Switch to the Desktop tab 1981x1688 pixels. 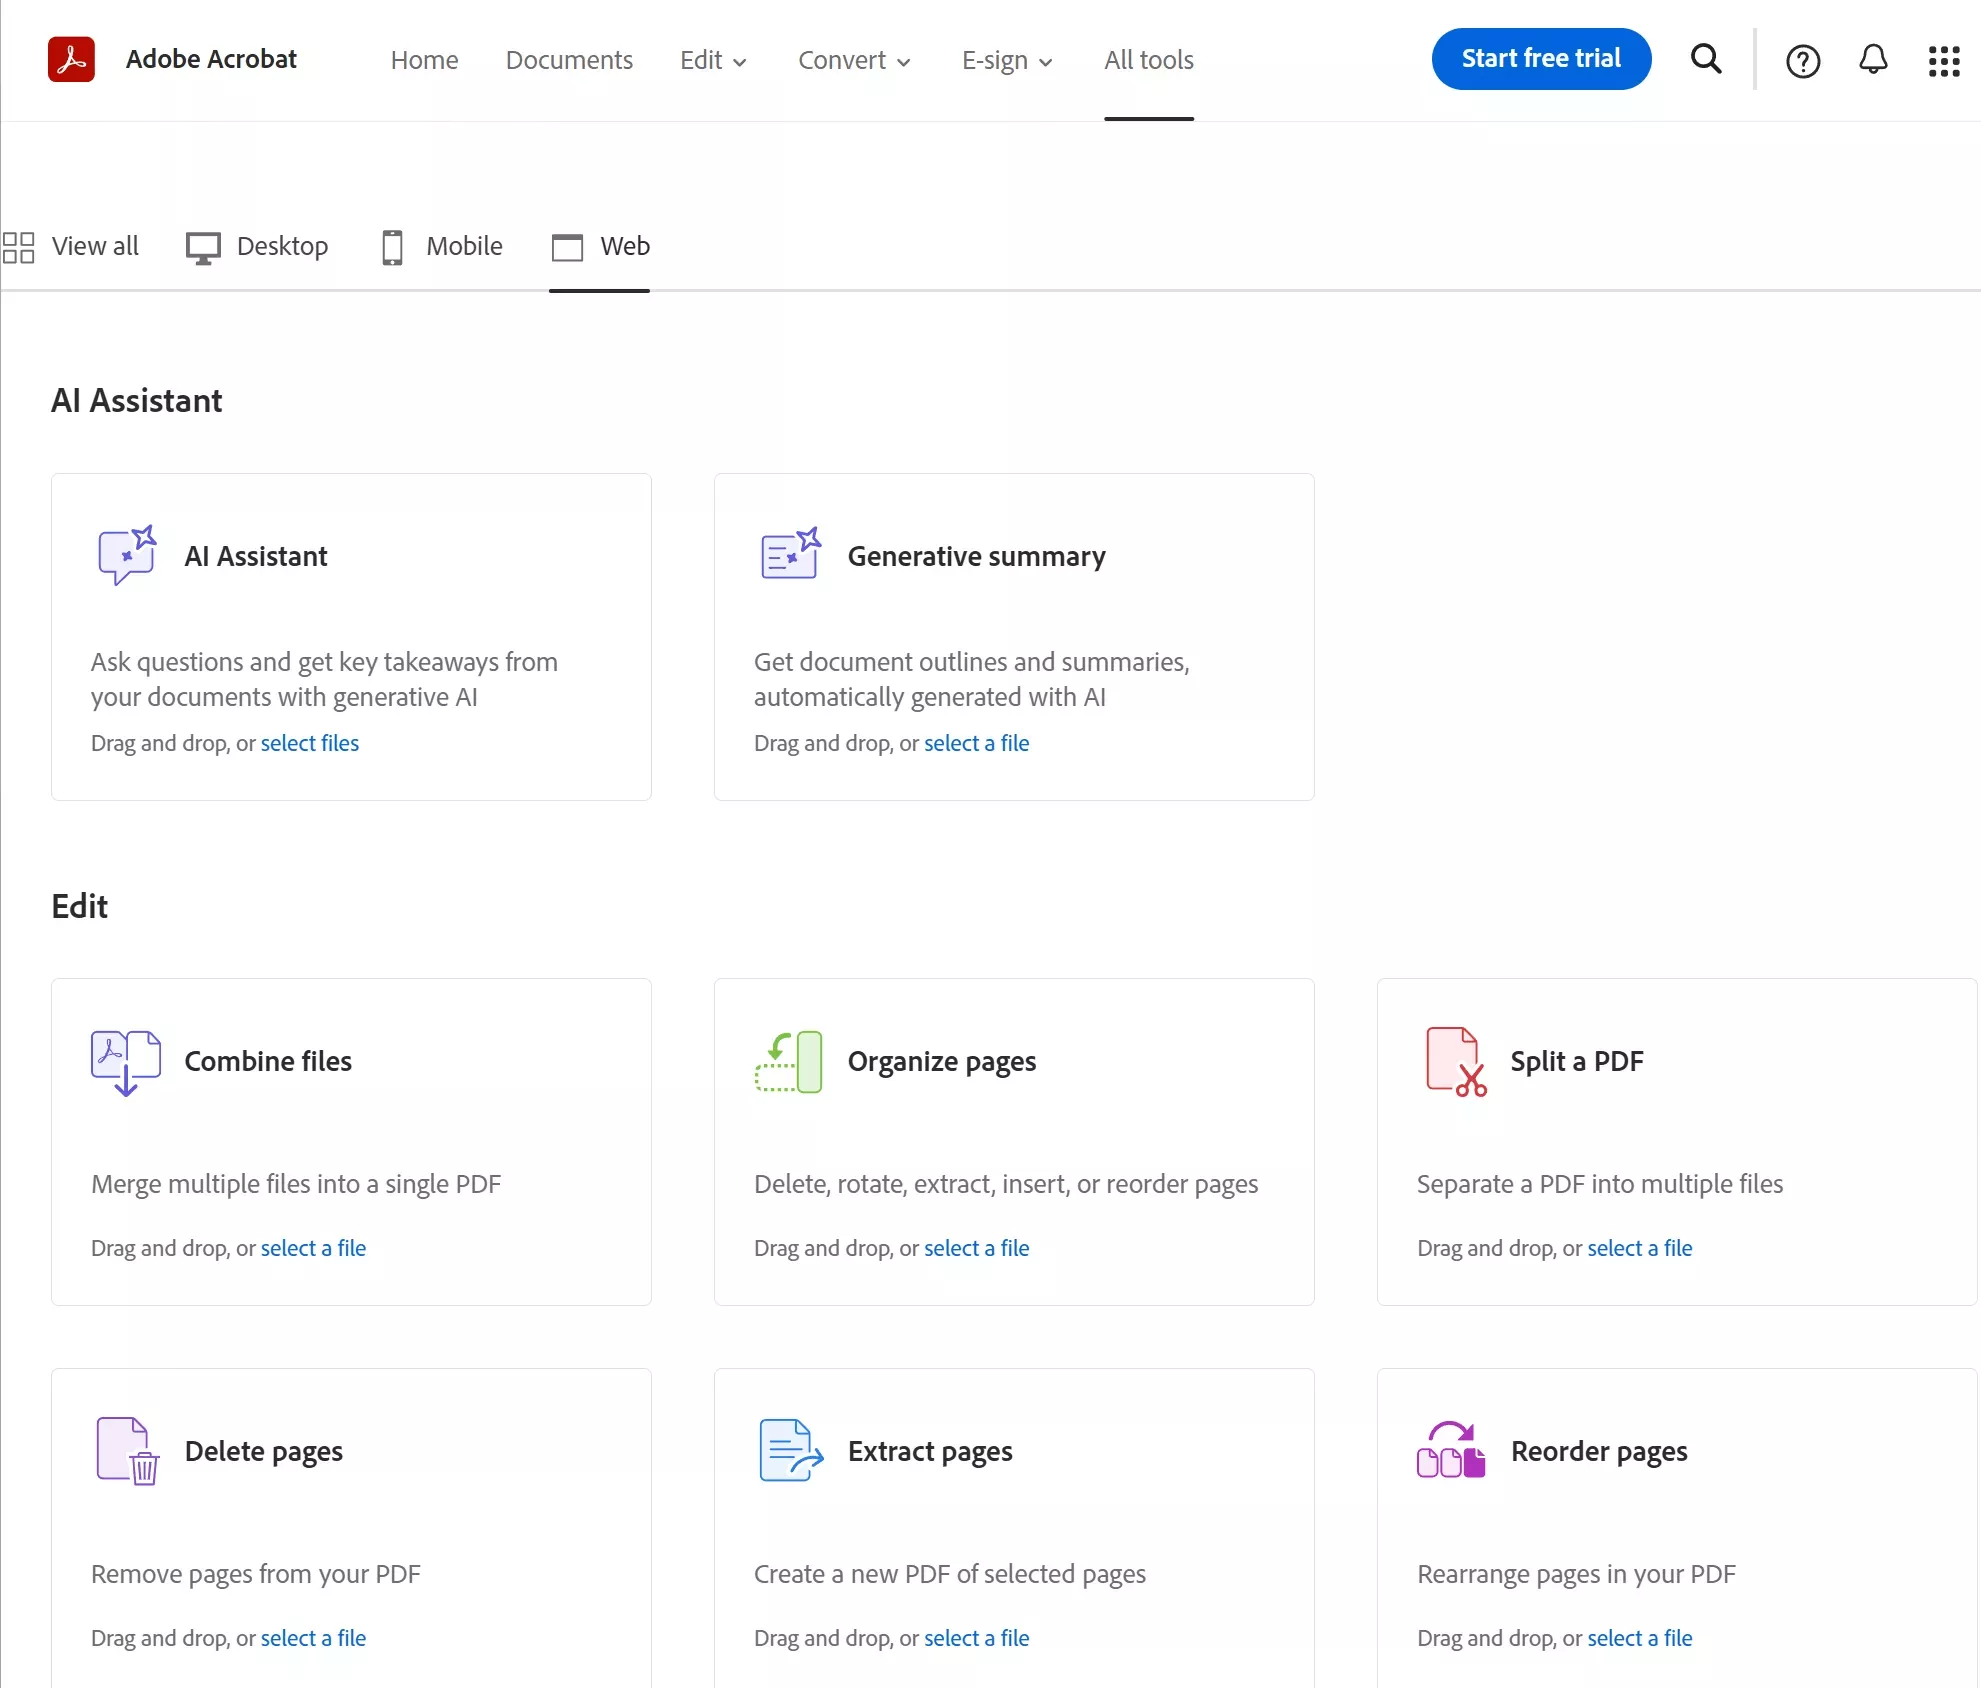[x=258, y=246]
